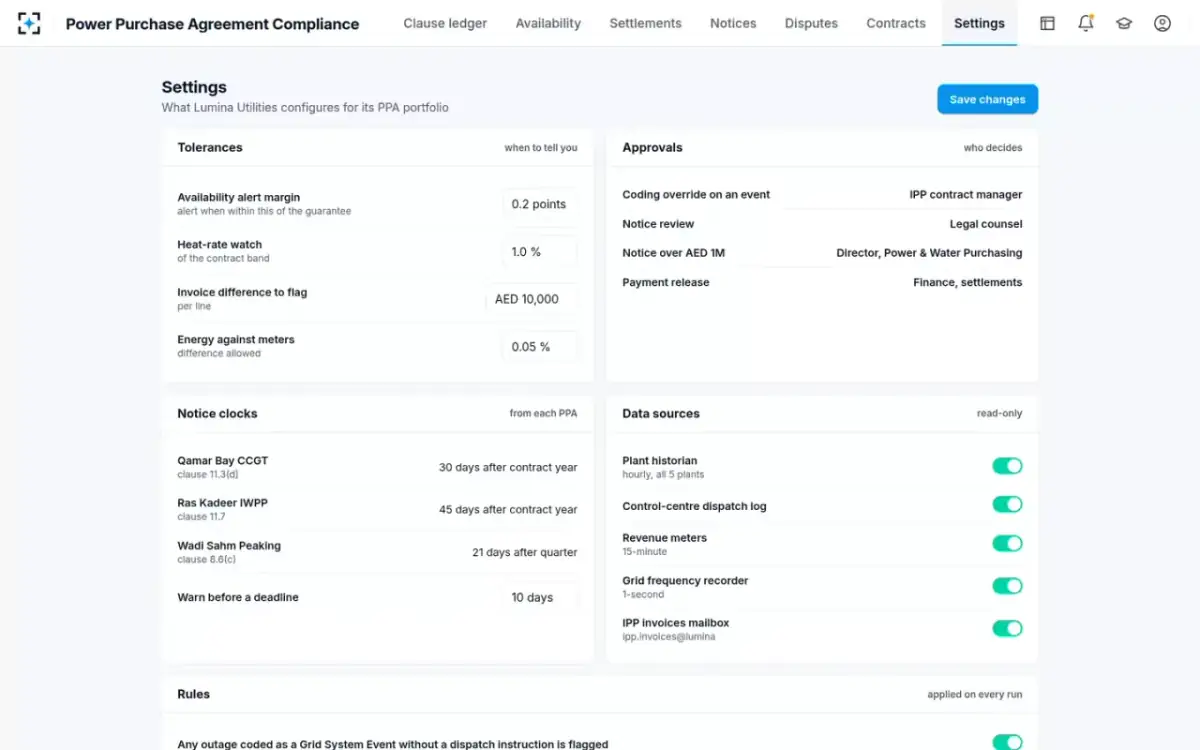1200x750 pixels.
Task: Open the graduation cap learning icon
Action: tap(1124, 23)
